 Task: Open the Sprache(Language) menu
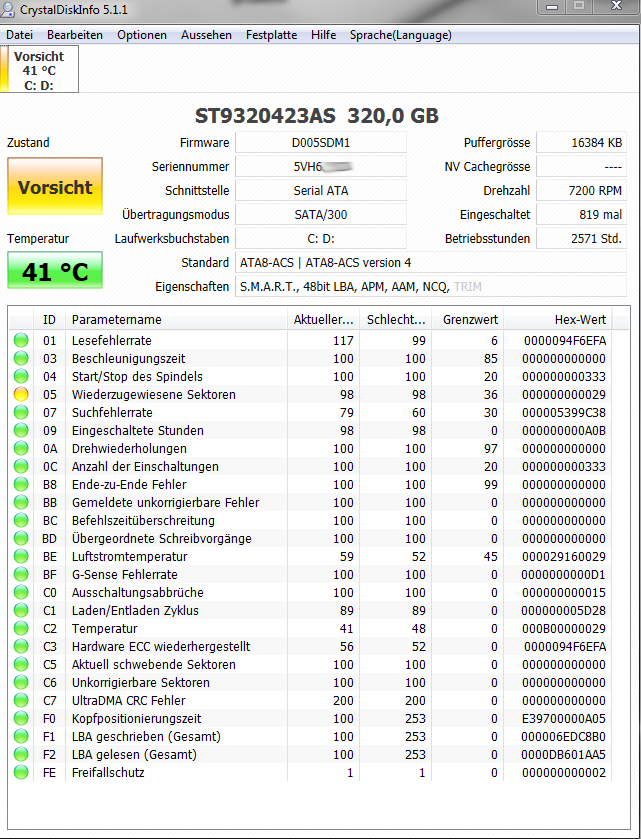point(400,35)
